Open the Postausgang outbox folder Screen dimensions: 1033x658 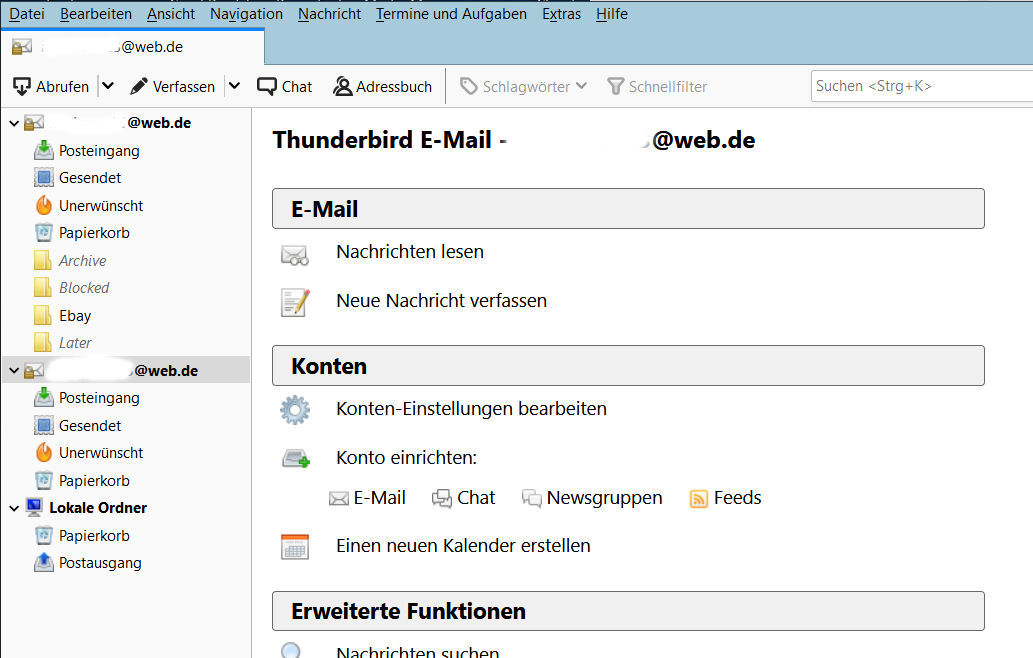pyautogui.click(x=88, y=562)
